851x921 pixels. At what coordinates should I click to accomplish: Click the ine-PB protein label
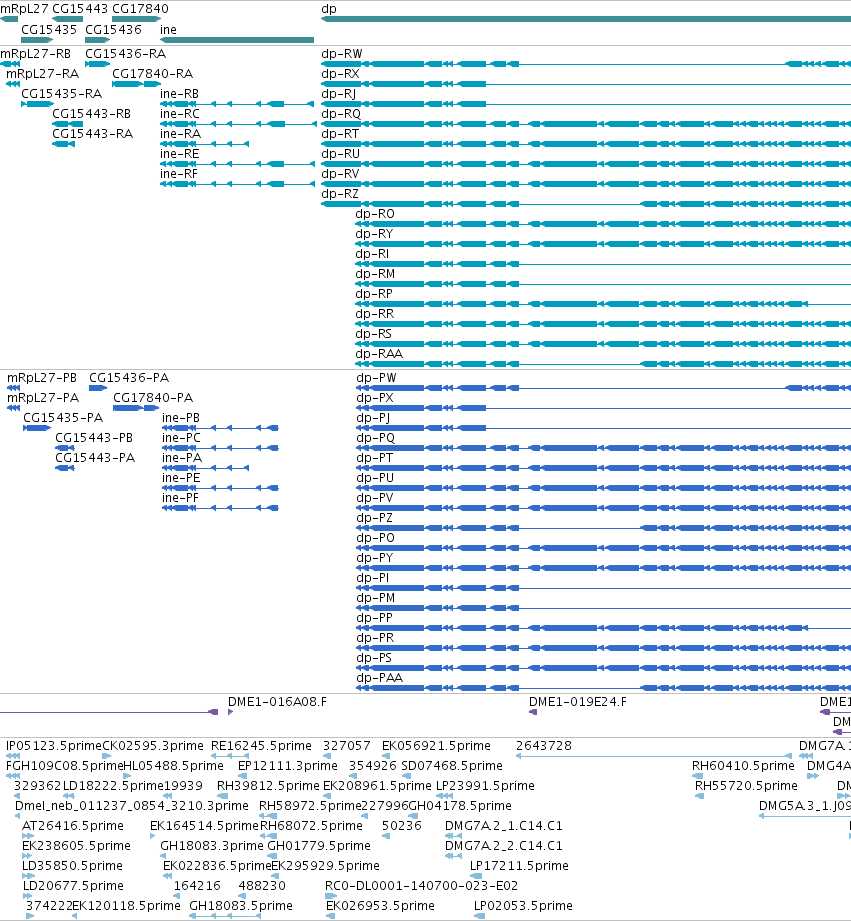tap(181, 418)
